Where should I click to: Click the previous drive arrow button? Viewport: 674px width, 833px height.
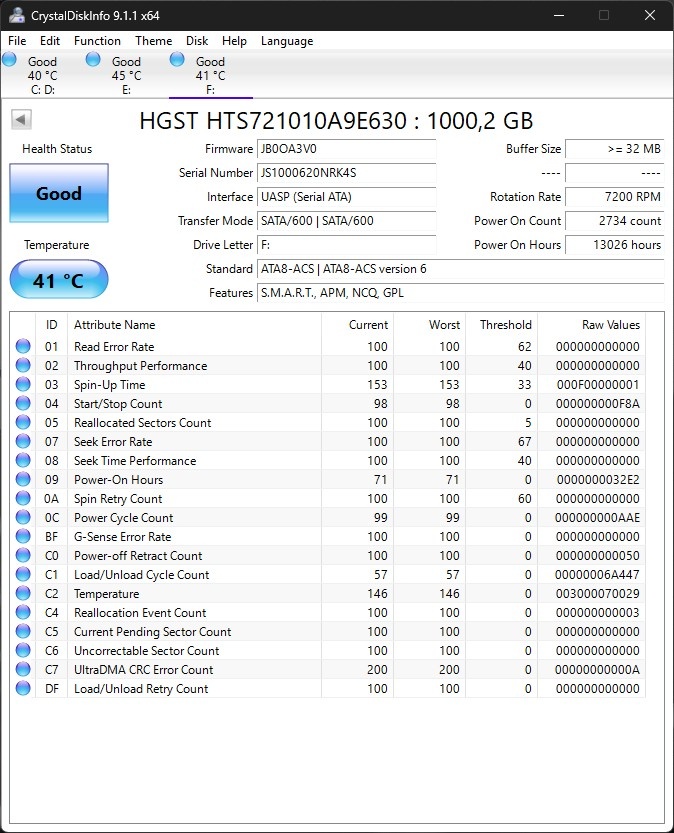22,119
